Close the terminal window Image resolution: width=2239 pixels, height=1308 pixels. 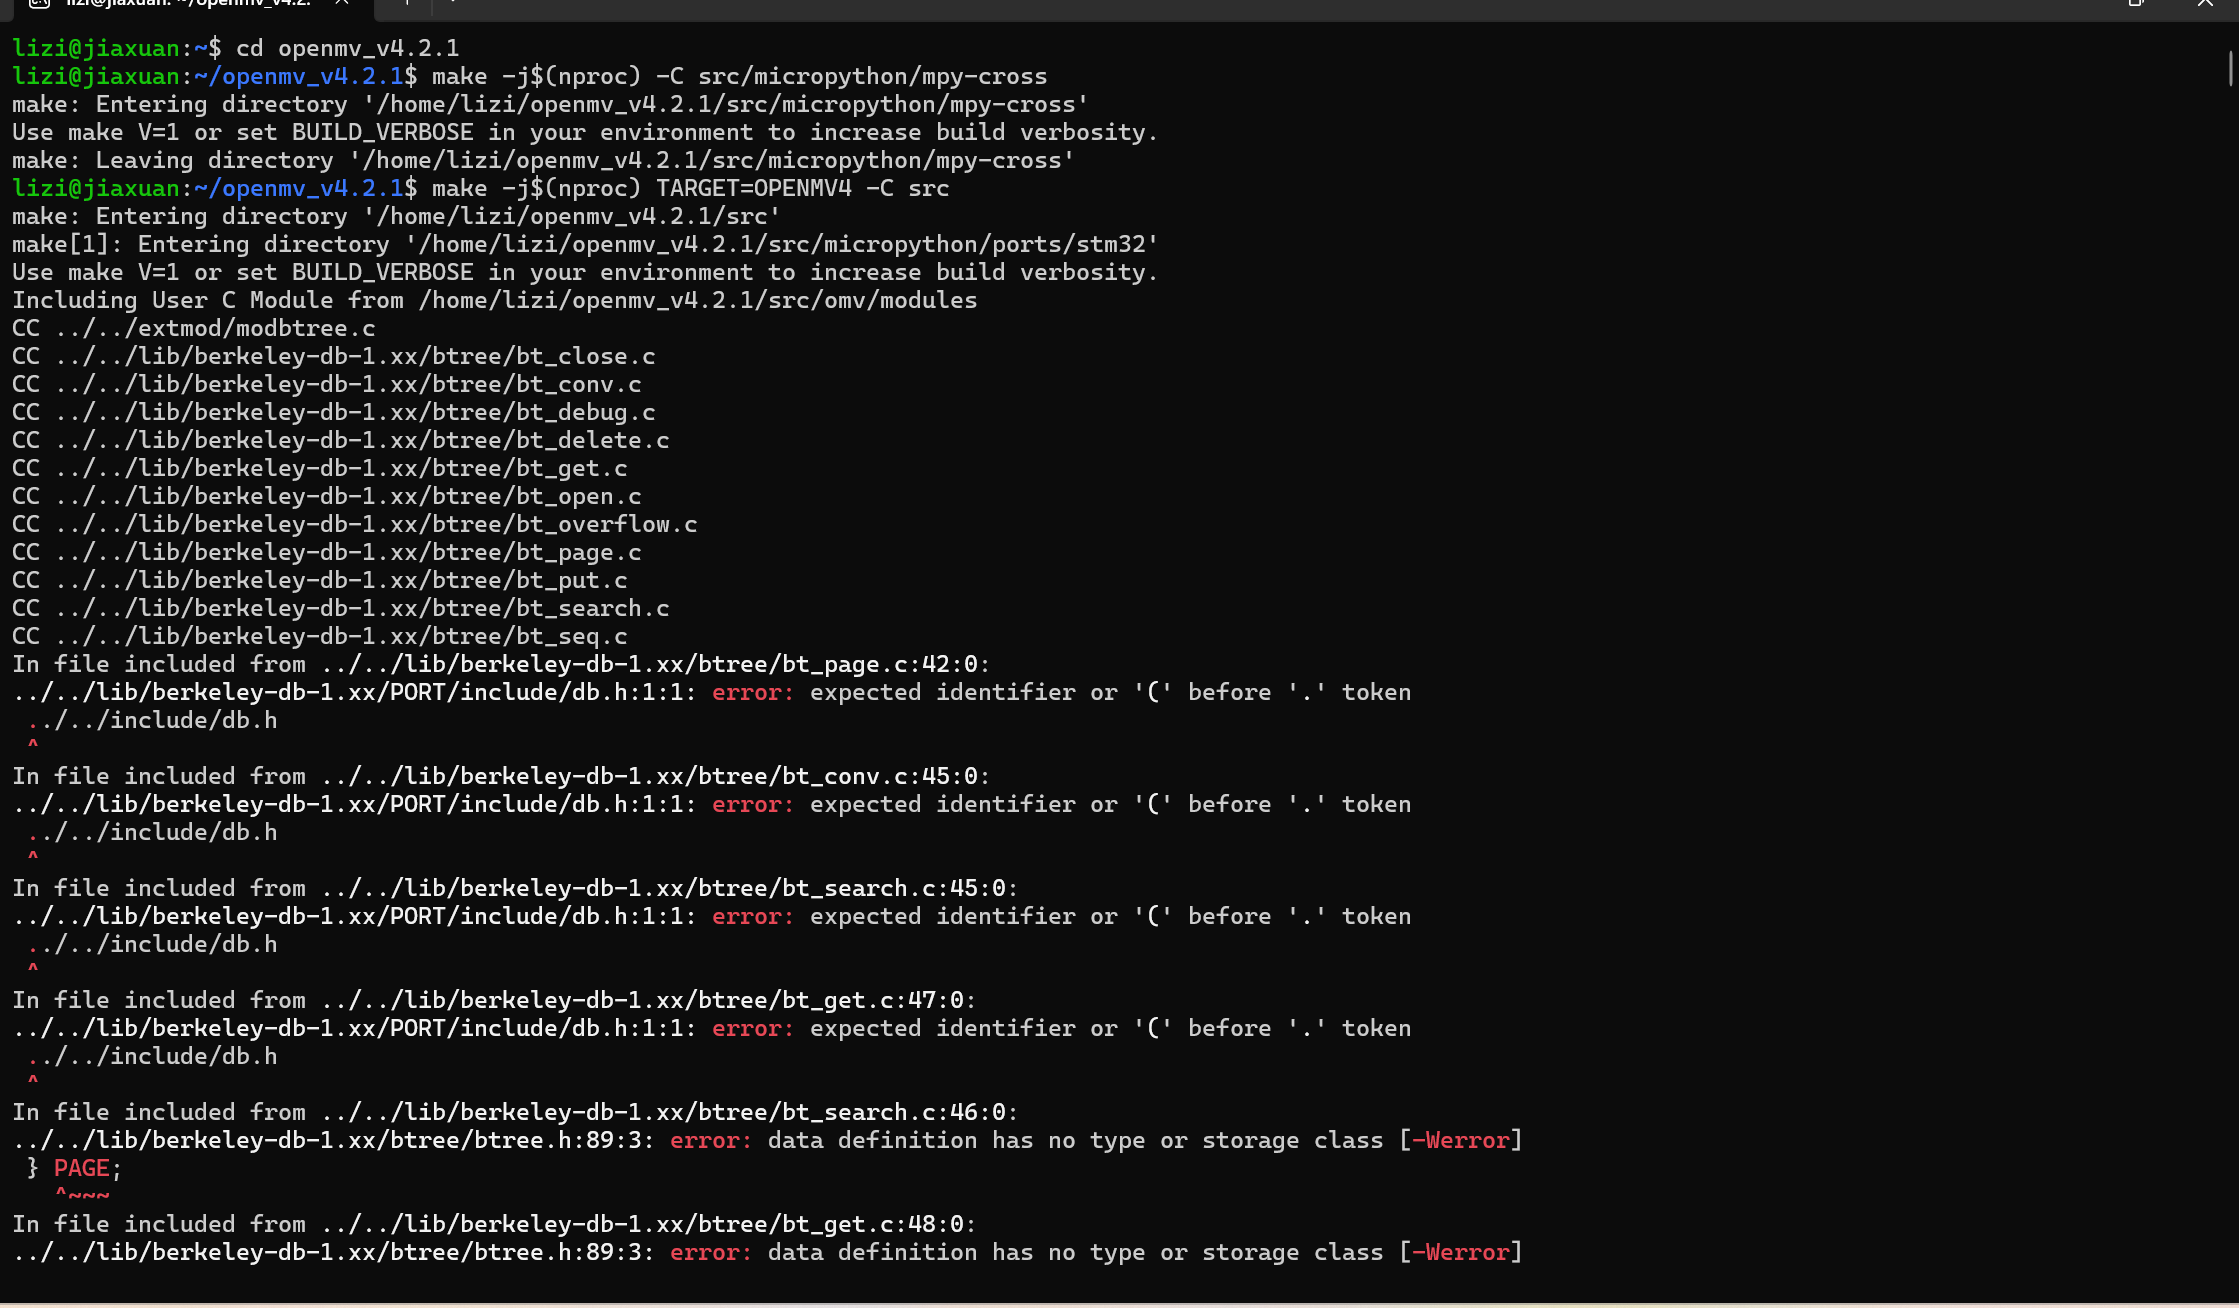tap(2204, 4)
